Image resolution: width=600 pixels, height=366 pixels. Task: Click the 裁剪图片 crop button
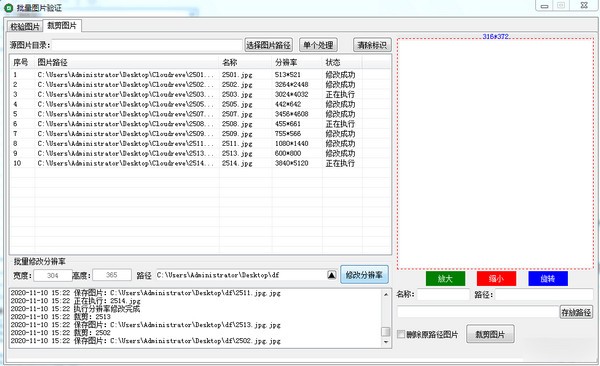point(490,335)
